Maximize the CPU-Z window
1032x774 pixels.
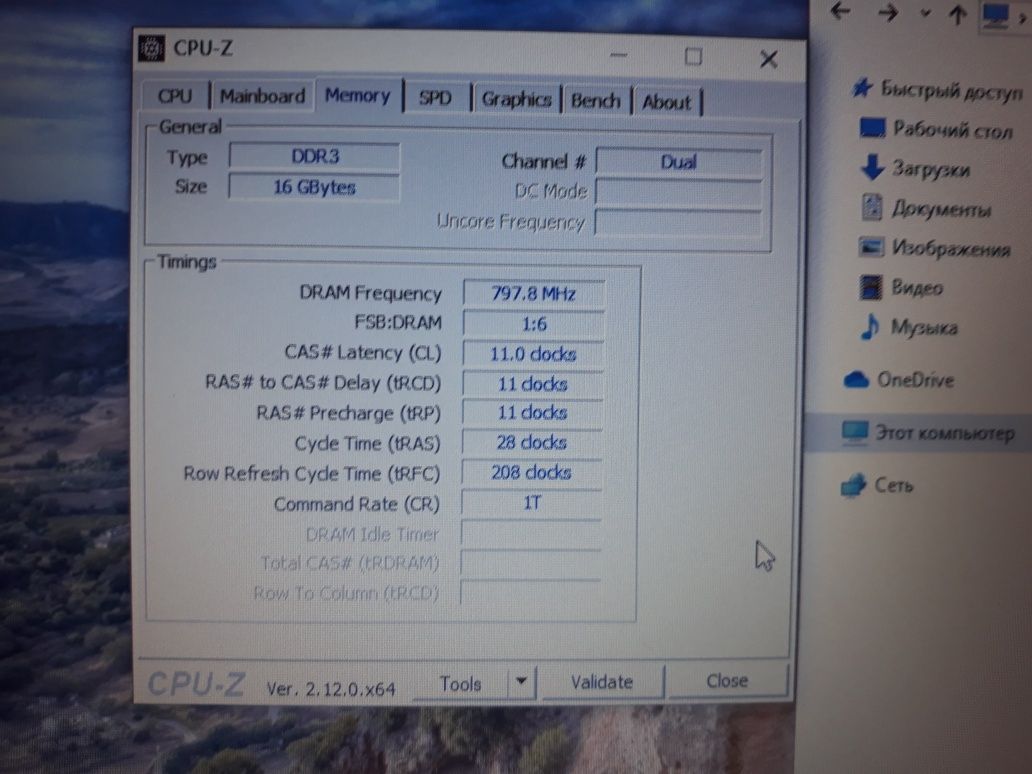pyautogui.click(x=693, y=57)
